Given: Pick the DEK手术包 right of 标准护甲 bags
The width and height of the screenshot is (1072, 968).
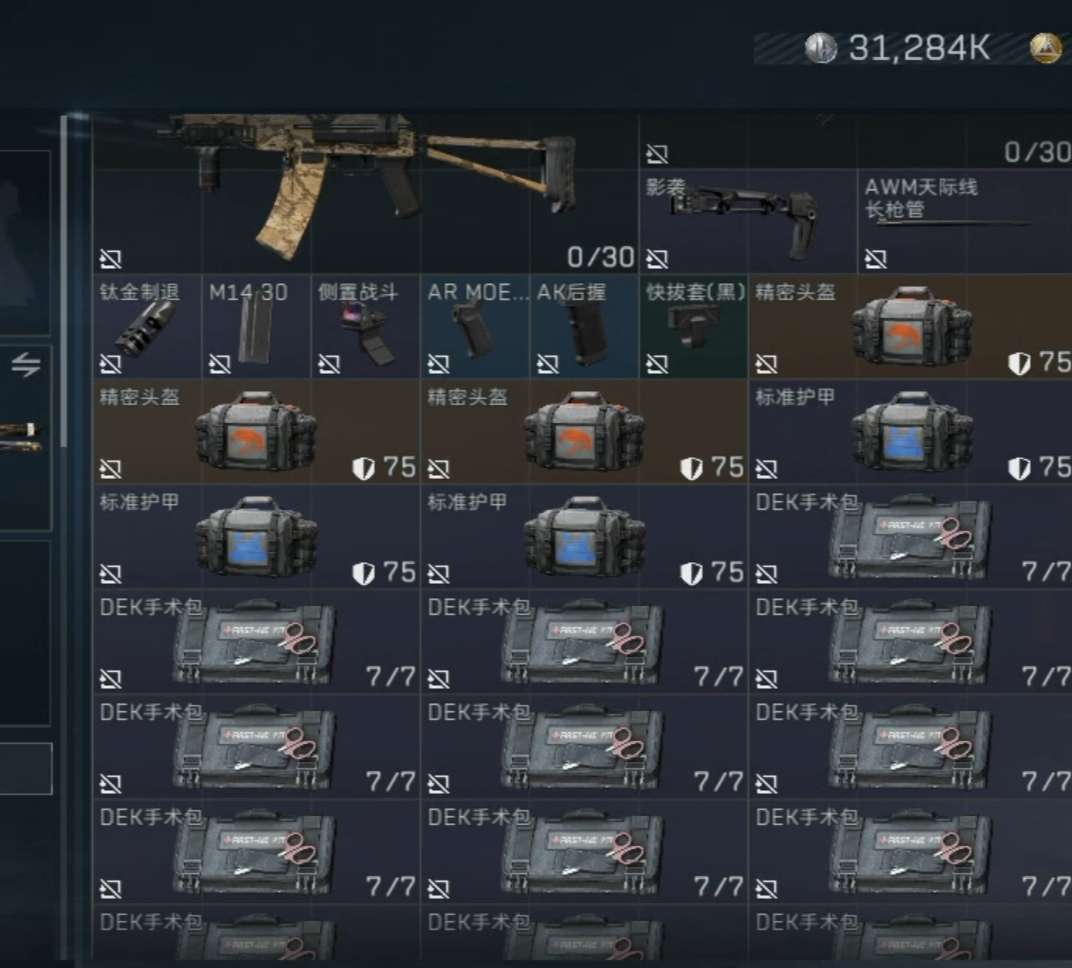Looking at the screenshot, I should [x=911, y=537].
